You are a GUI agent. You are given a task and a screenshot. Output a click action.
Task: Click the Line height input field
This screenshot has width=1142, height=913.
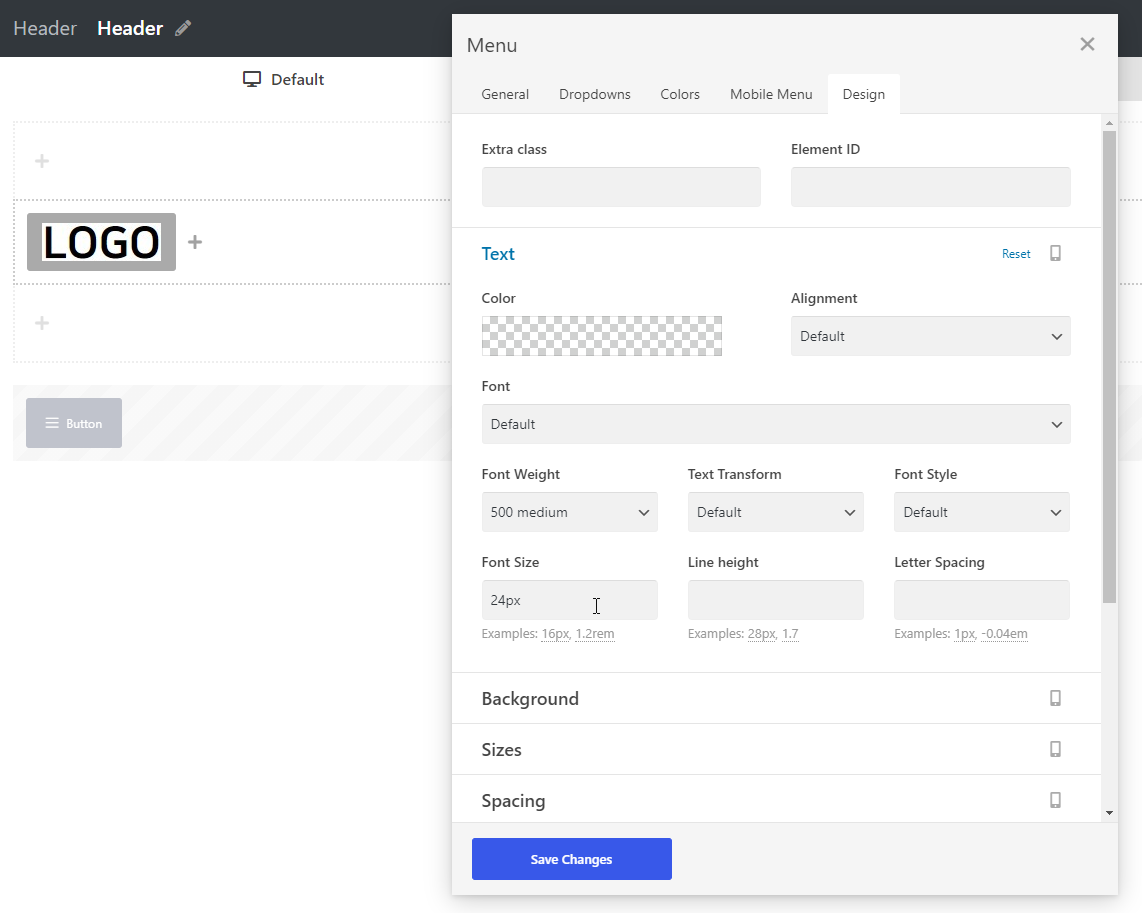776,600
